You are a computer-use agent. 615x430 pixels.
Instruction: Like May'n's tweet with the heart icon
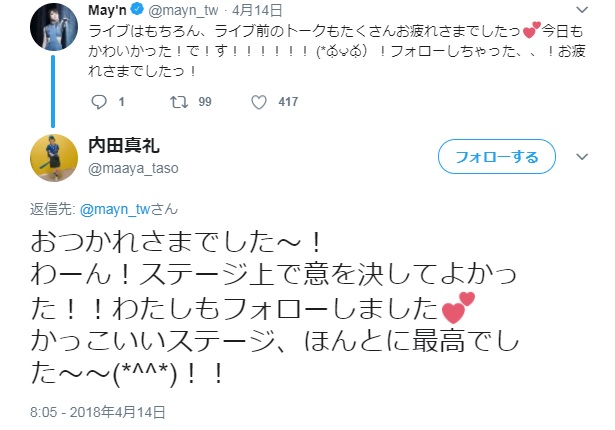coord(257,101)
